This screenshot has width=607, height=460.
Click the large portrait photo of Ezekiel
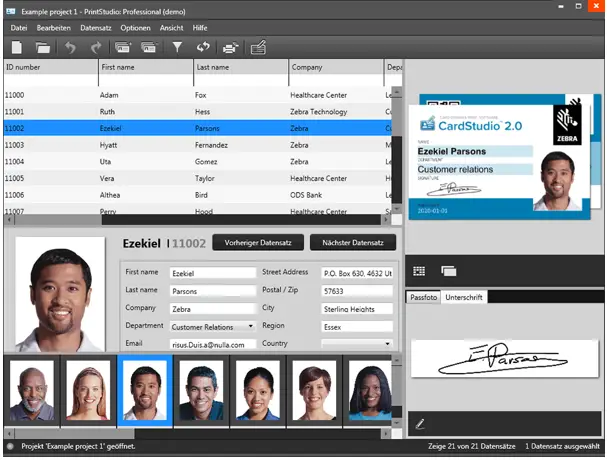(x=60, y=294)
